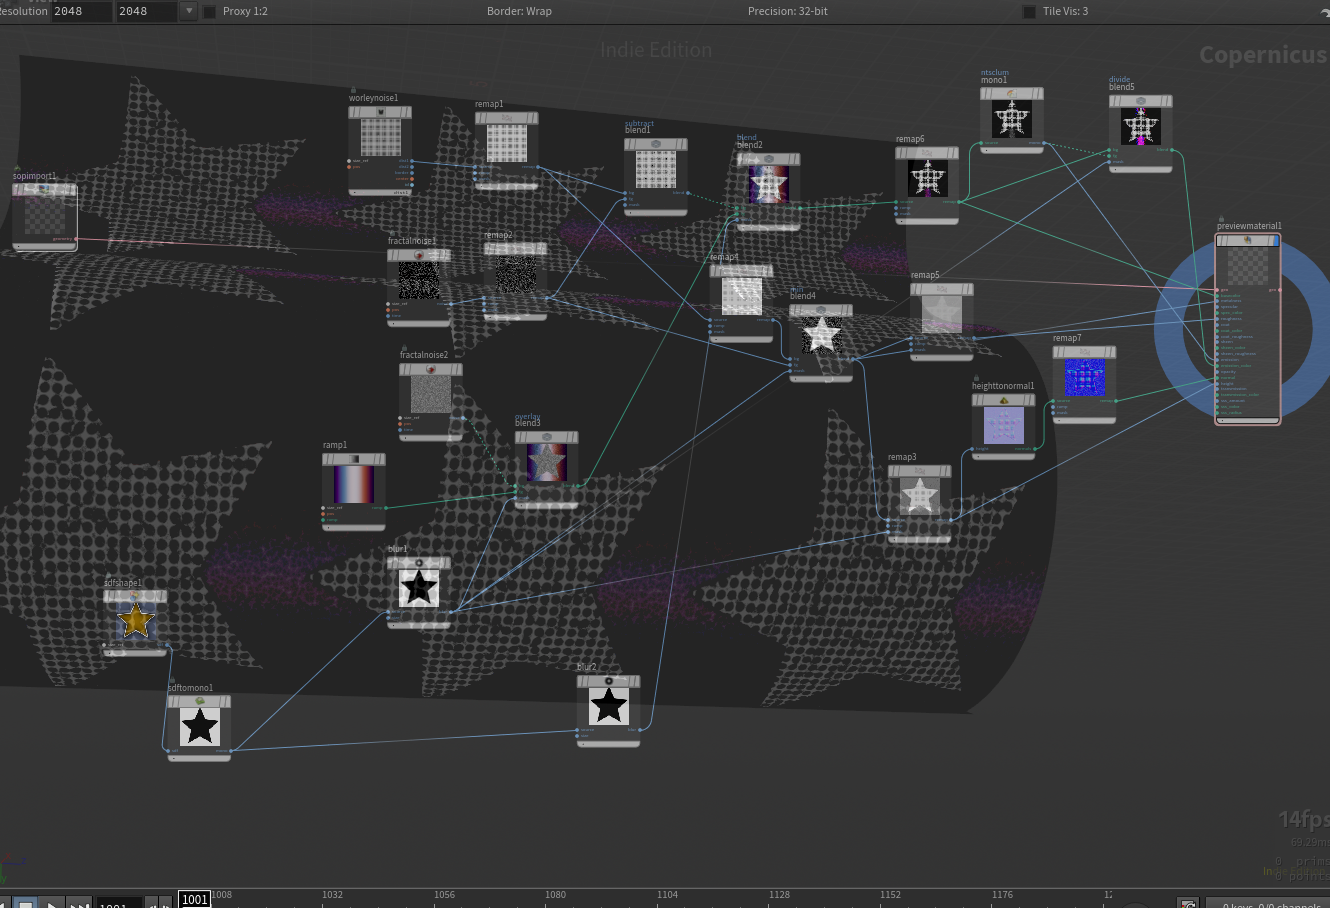The image size is (1330, 908).
Task: Click the heighttonormal1 node
Action: coord(1003,425)
